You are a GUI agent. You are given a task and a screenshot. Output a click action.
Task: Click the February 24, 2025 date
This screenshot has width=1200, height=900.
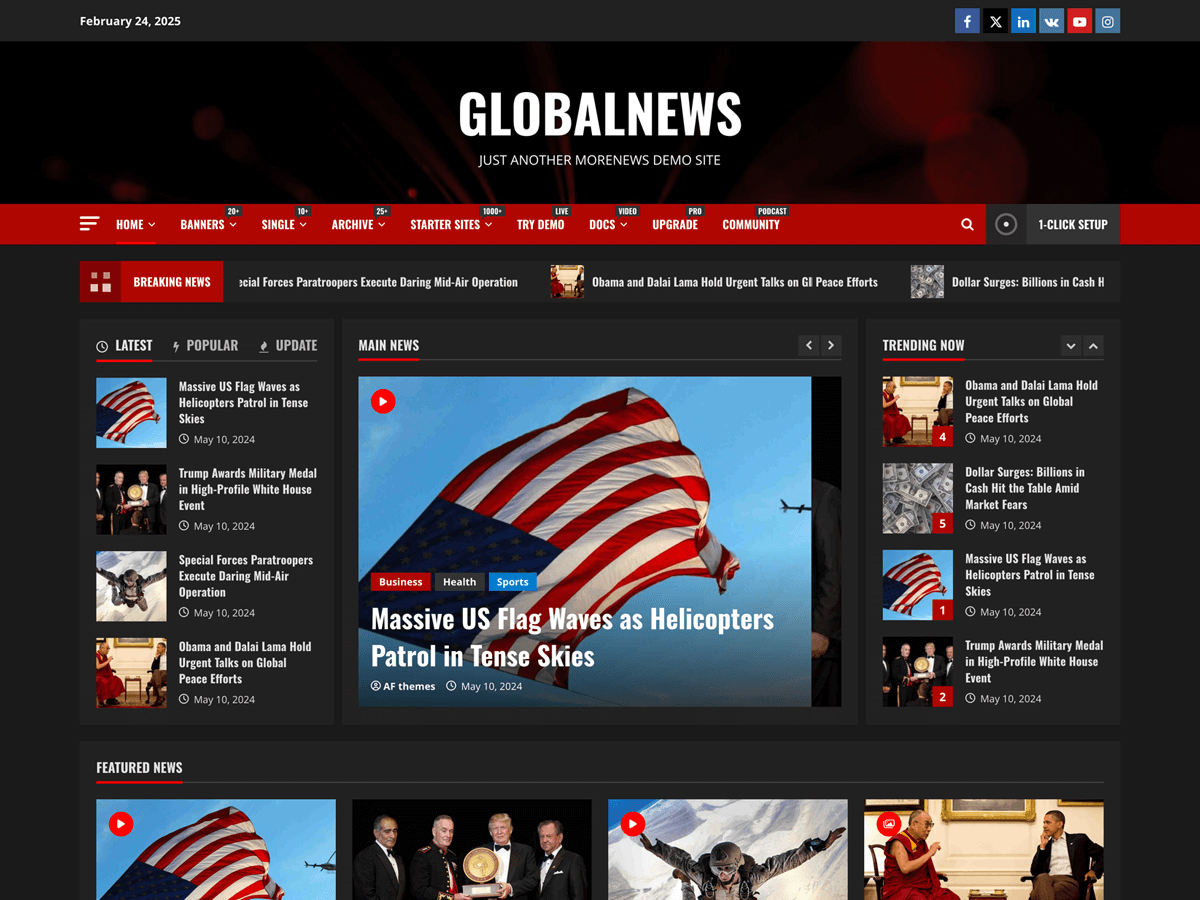(x=130, y=21)
